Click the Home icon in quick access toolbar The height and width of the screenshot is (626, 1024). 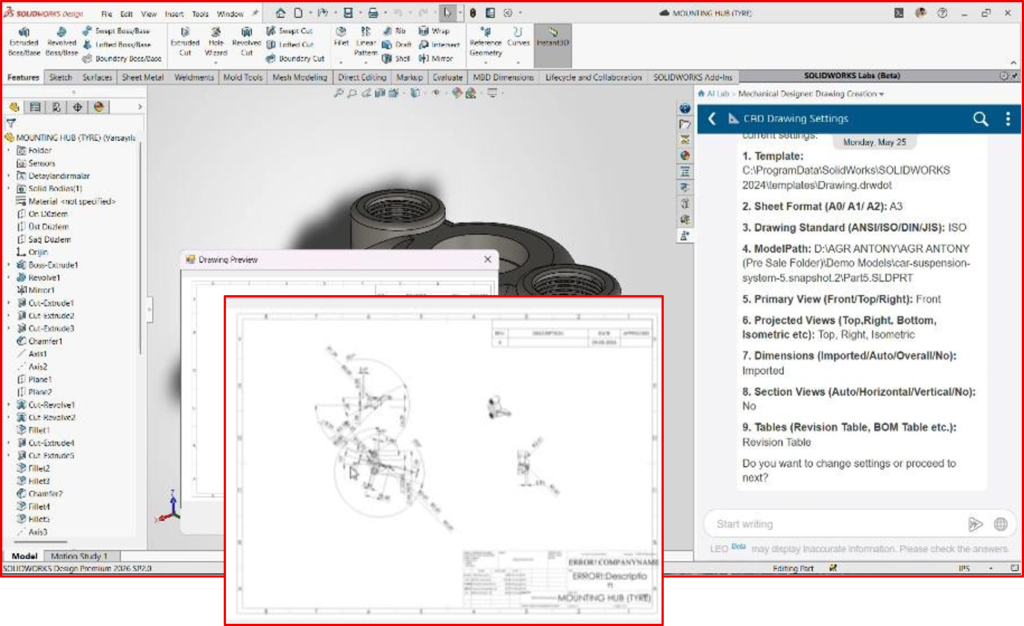280,13
